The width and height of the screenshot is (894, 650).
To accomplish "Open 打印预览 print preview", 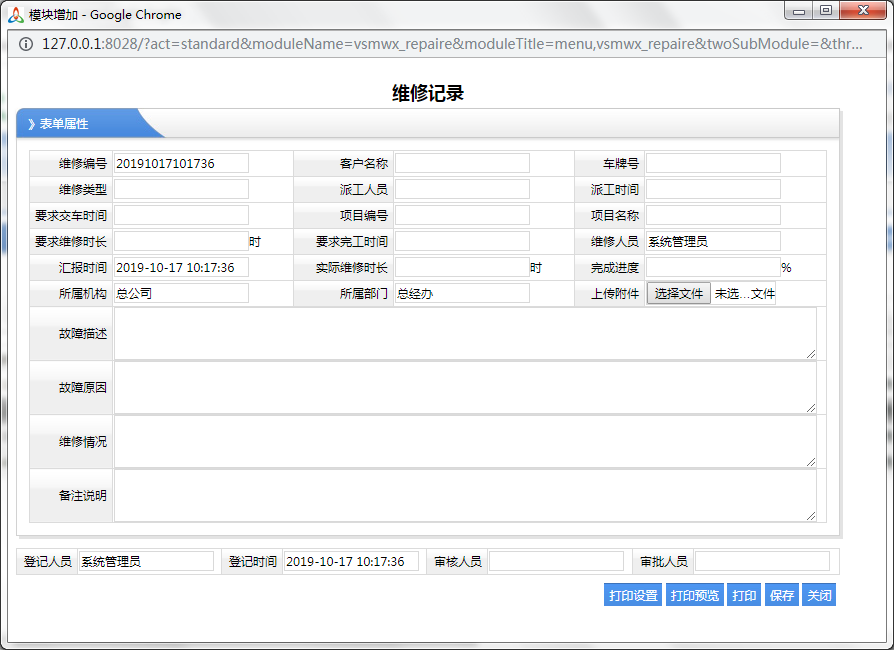I will coord(694,596).
